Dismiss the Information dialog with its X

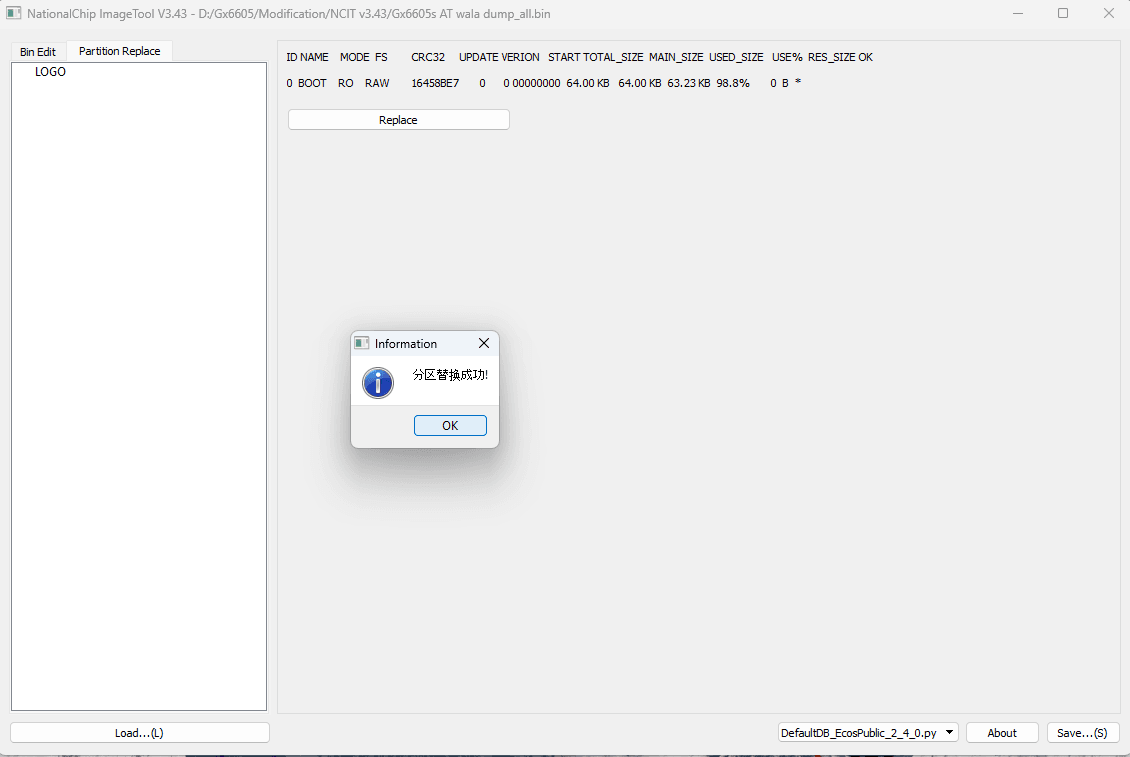(484, 343)
